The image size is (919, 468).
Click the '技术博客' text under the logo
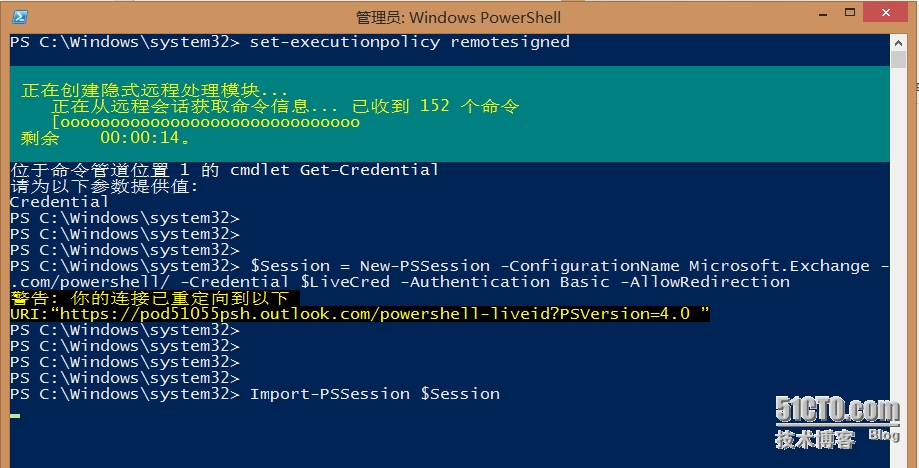[x=815, y=439]
